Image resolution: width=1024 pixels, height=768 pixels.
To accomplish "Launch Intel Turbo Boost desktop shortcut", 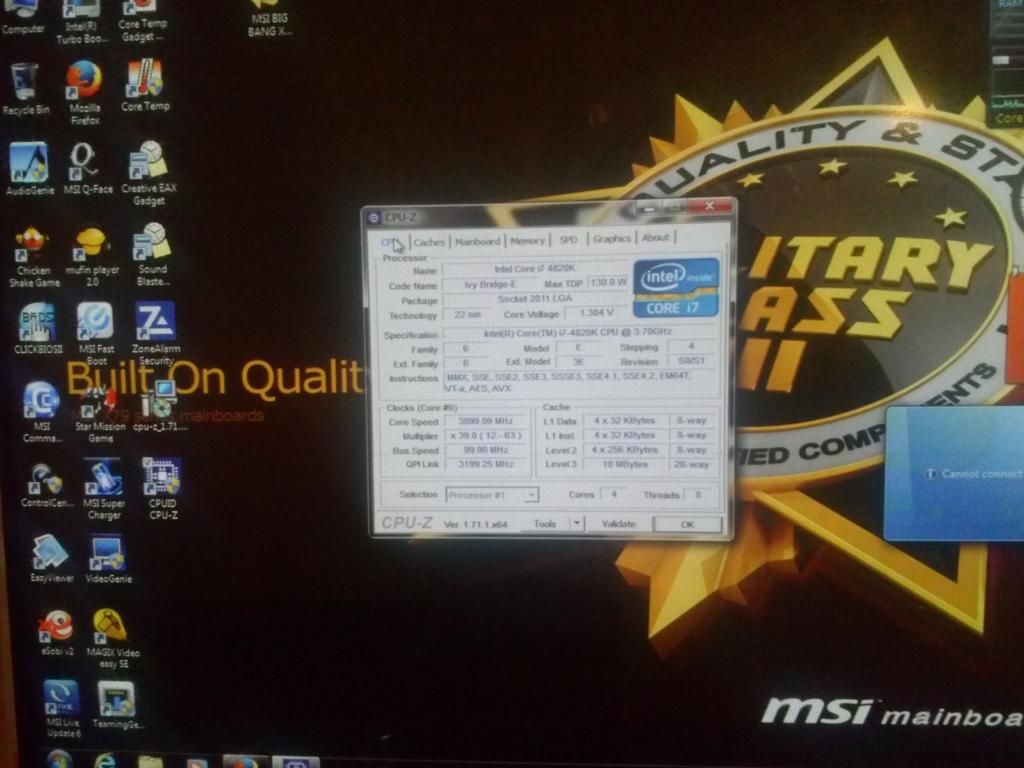I will tap(82, 22).
